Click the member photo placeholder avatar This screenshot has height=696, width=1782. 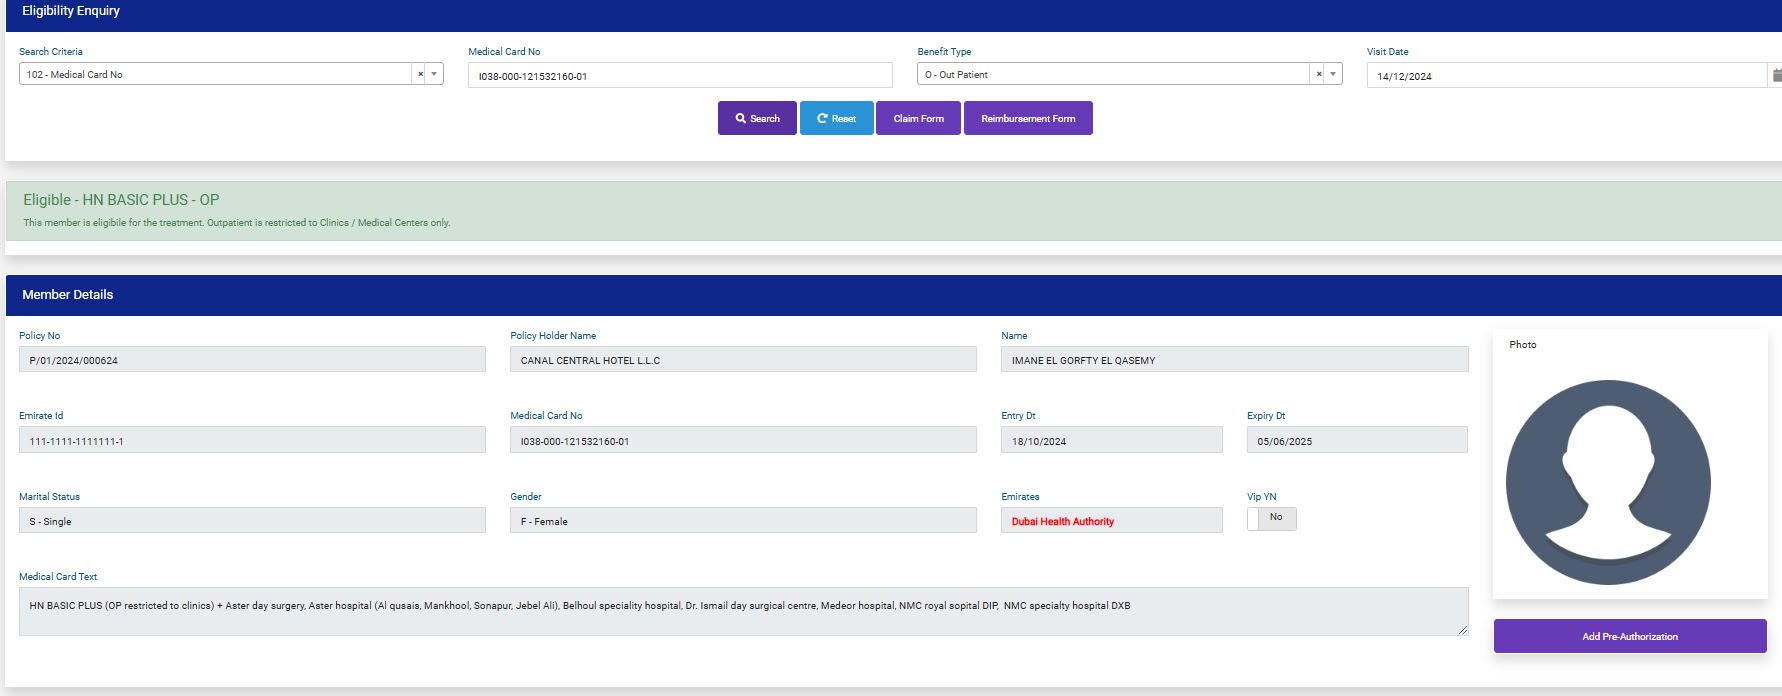pos(1608,482)
